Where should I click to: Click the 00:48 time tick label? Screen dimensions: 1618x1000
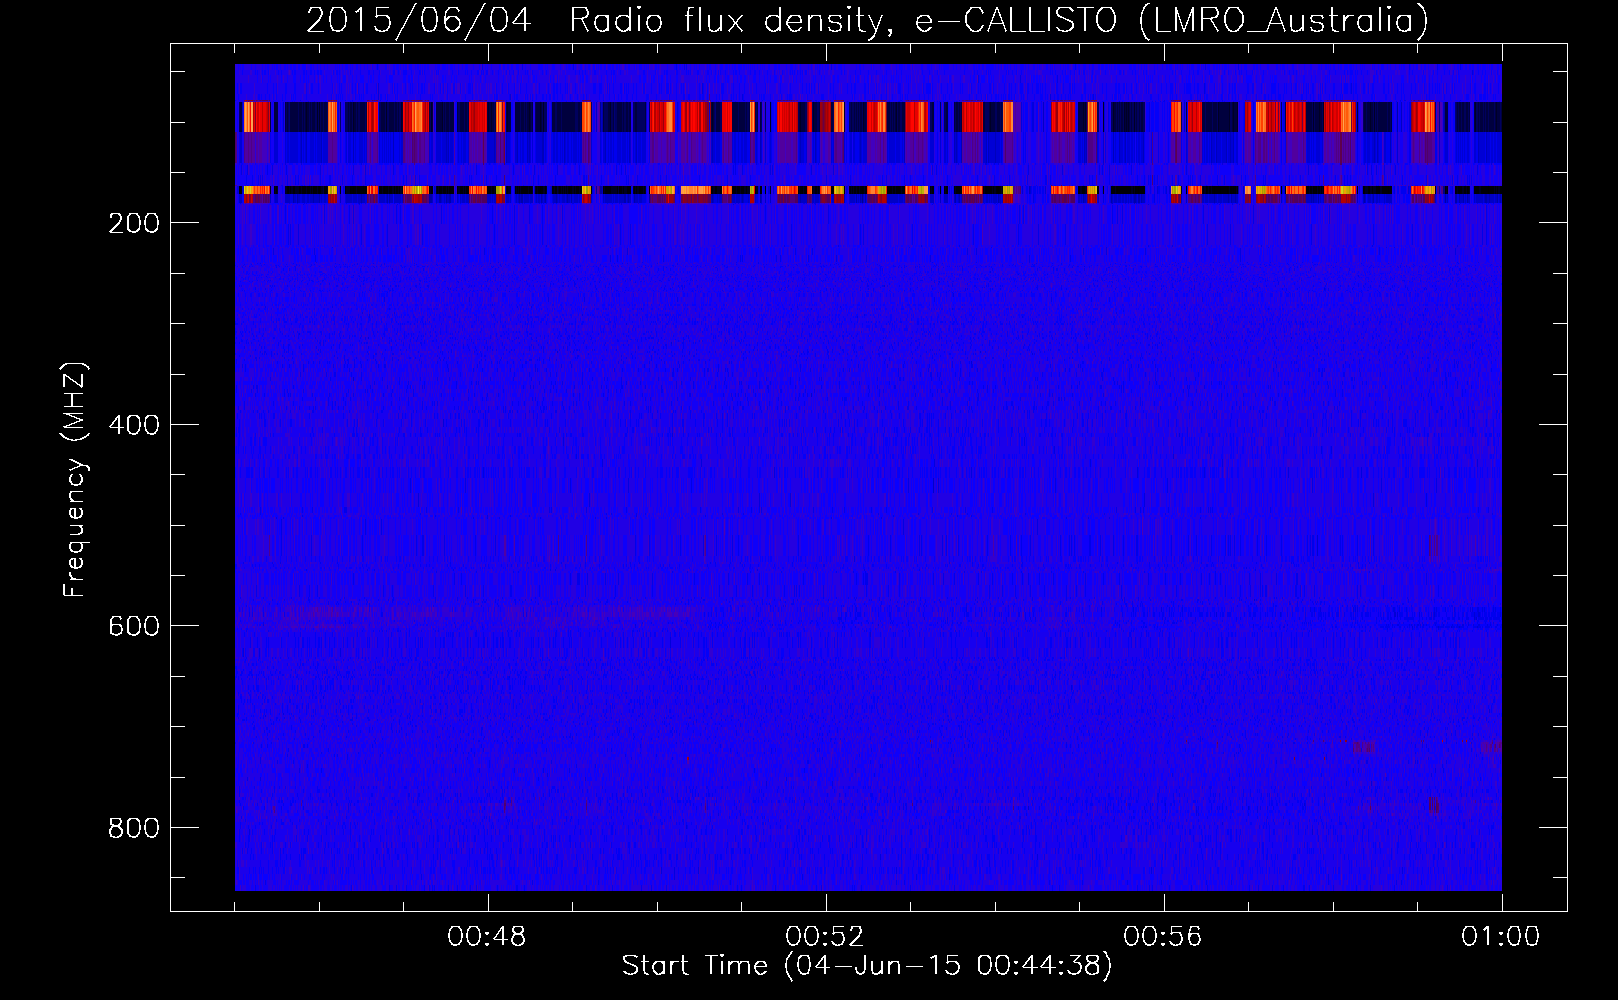click(x=487, y=937)
